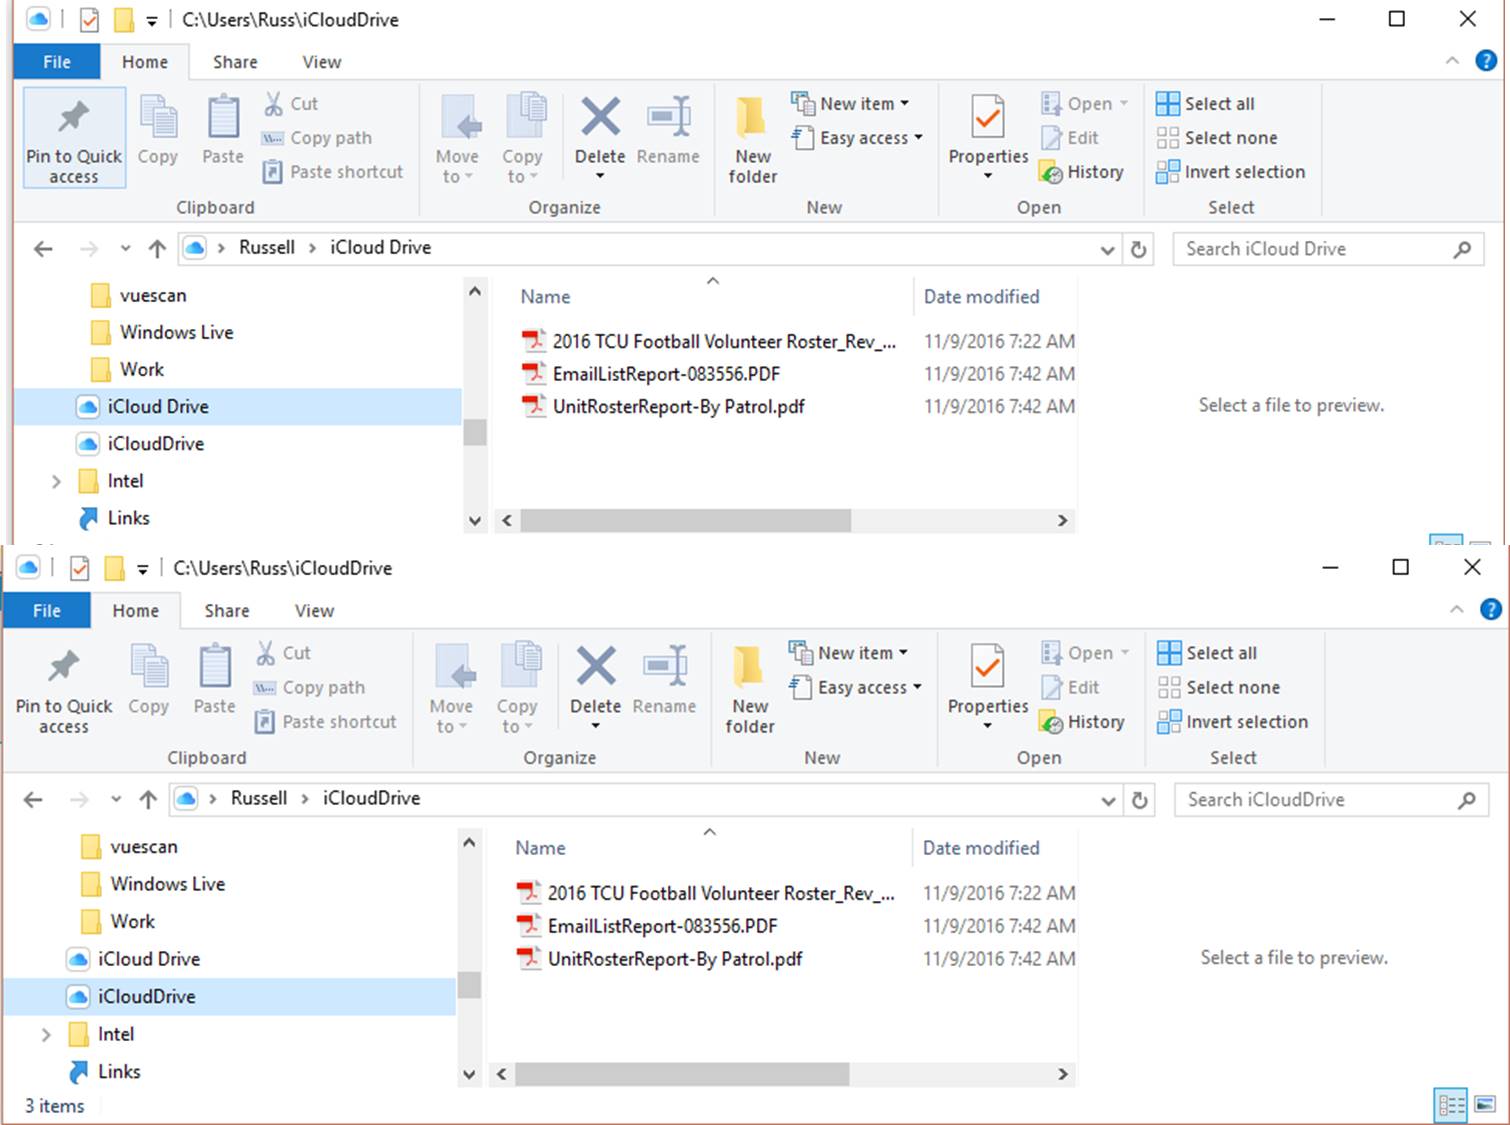This screenshot has height=1125, width=1510.
Task: Switch to View tab in top window
Action: pos(322,62)
